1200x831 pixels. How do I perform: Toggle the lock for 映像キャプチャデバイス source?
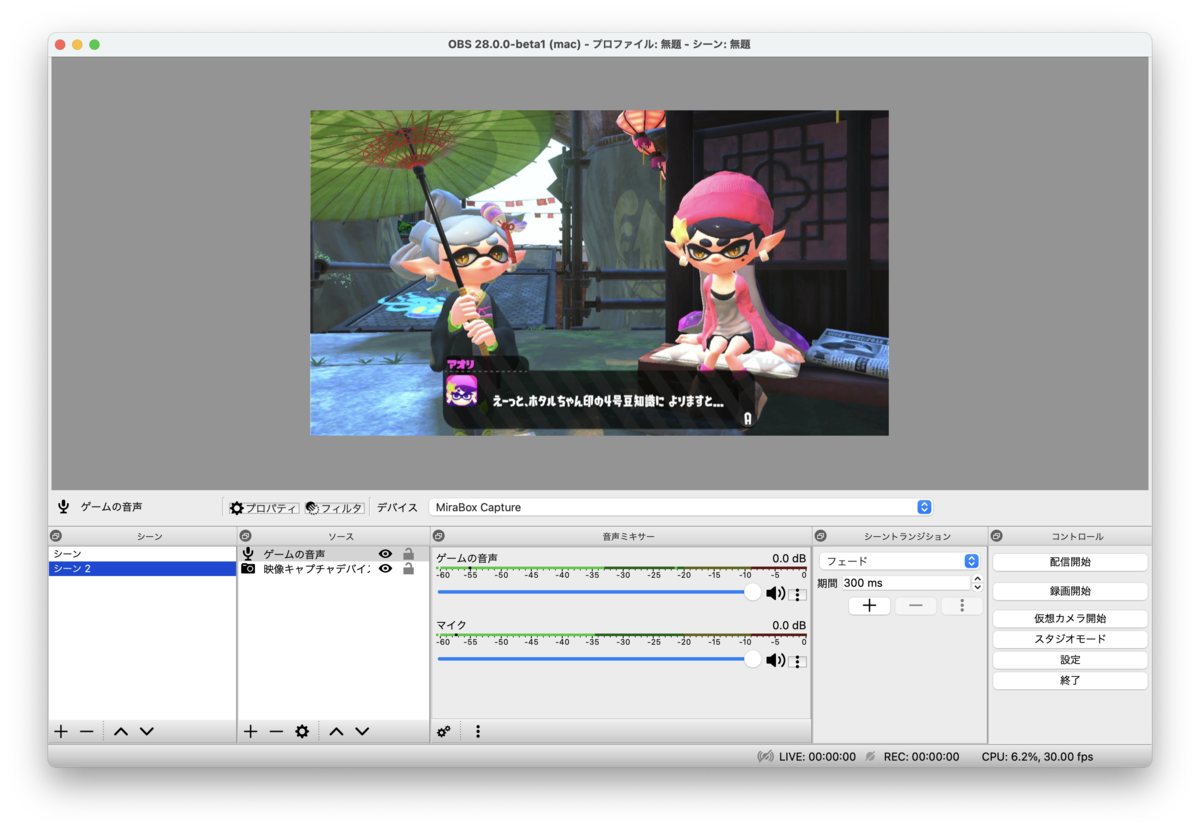click(408, 569)
